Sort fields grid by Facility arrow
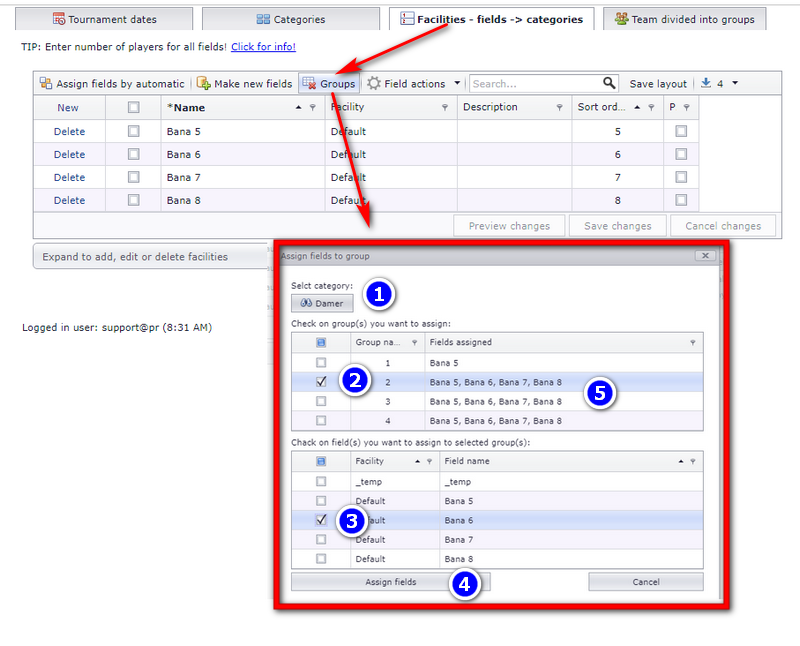The image size is (800, 646). pos(417,461)
